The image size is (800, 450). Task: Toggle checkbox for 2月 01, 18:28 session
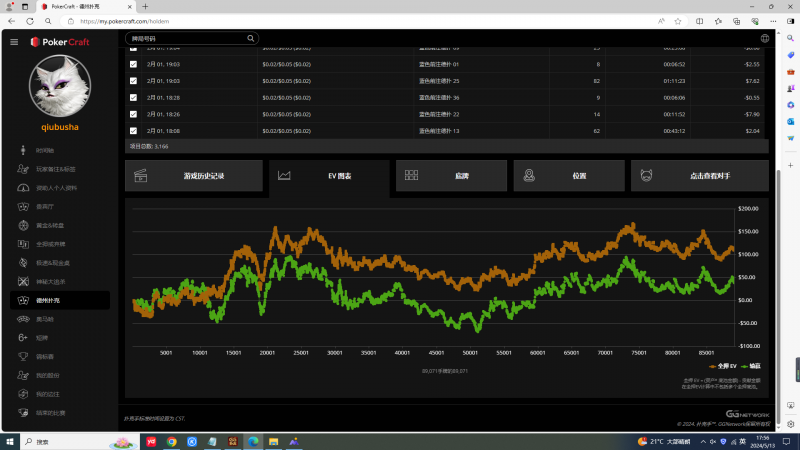click(x=134, y=97)
